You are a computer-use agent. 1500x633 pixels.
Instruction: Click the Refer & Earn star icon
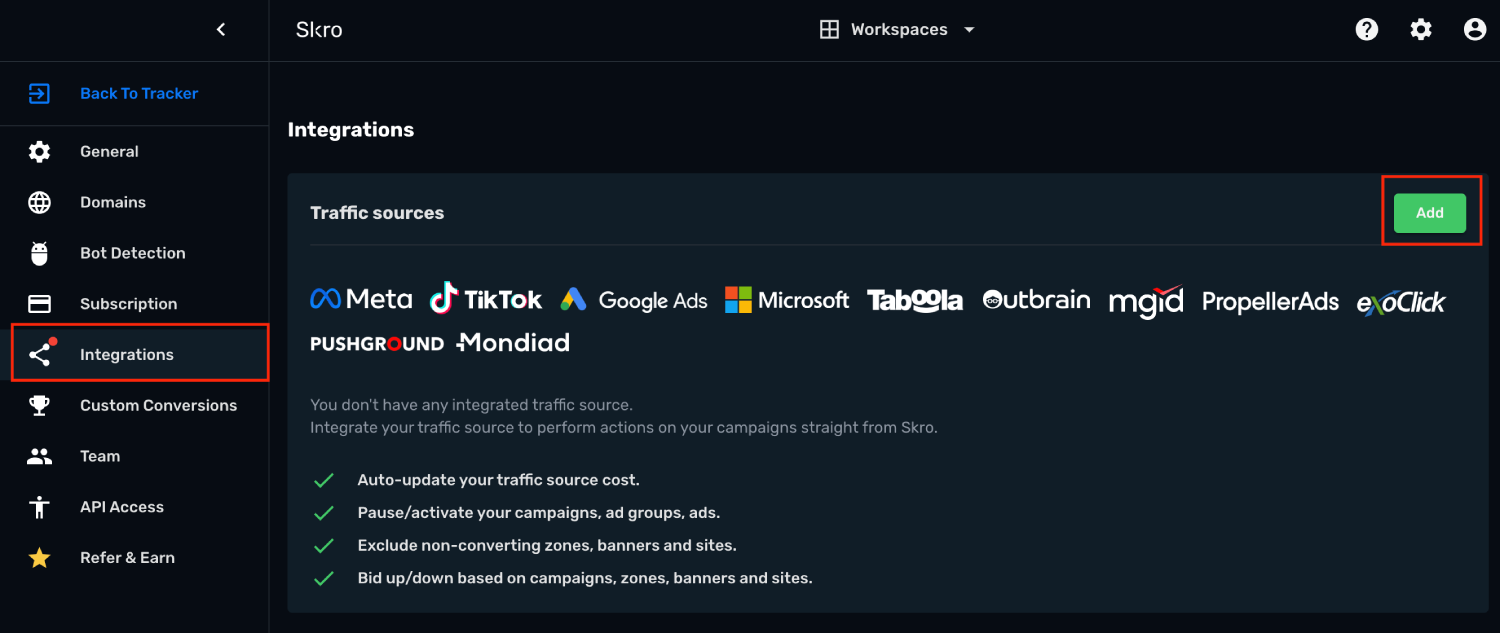[x=39, y=558]
